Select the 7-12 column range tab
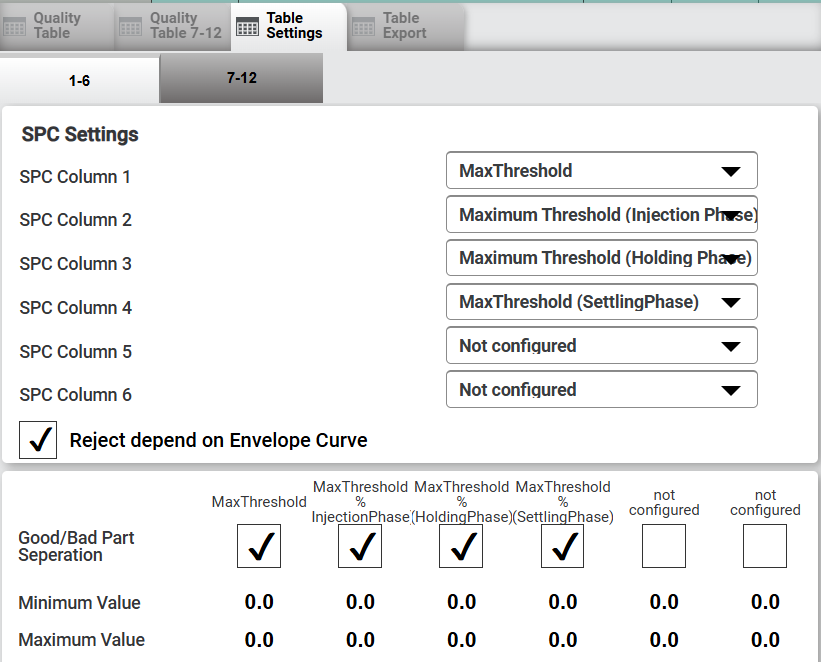This screenshot has width=821, height=662. click(241, 78)
